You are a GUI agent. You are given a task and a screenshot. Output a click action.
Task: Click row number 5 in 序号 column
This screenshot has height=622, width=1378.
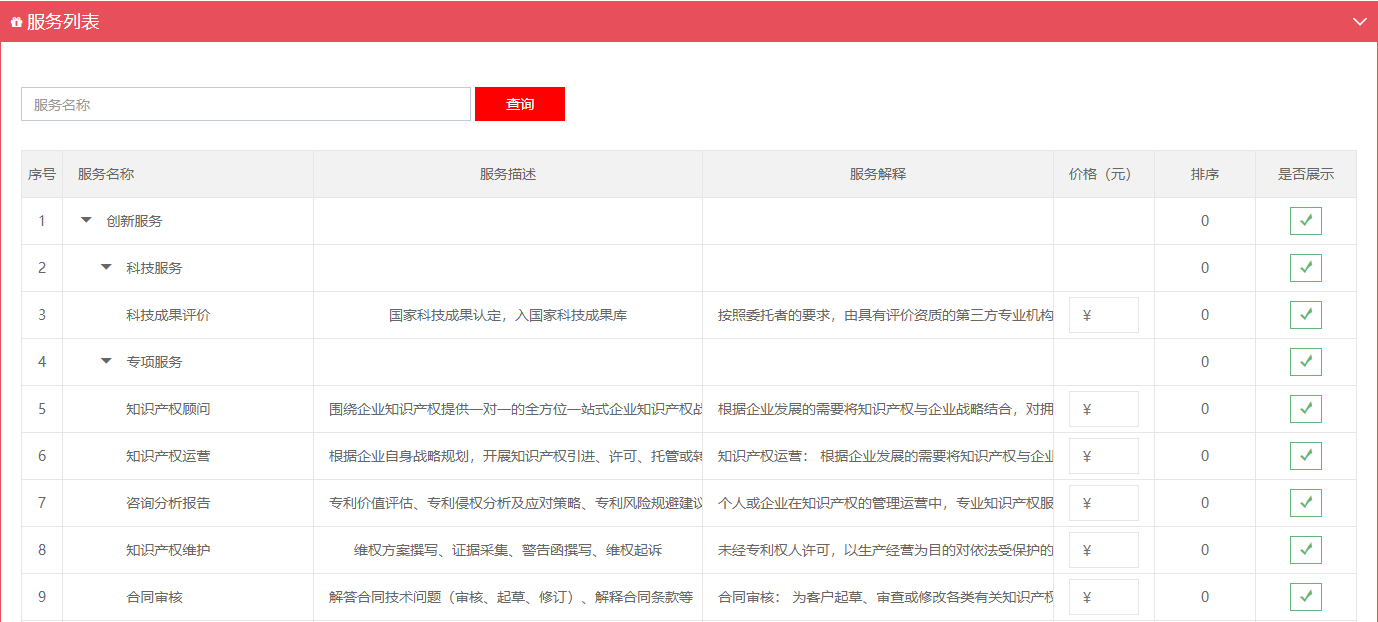[42, 409]
